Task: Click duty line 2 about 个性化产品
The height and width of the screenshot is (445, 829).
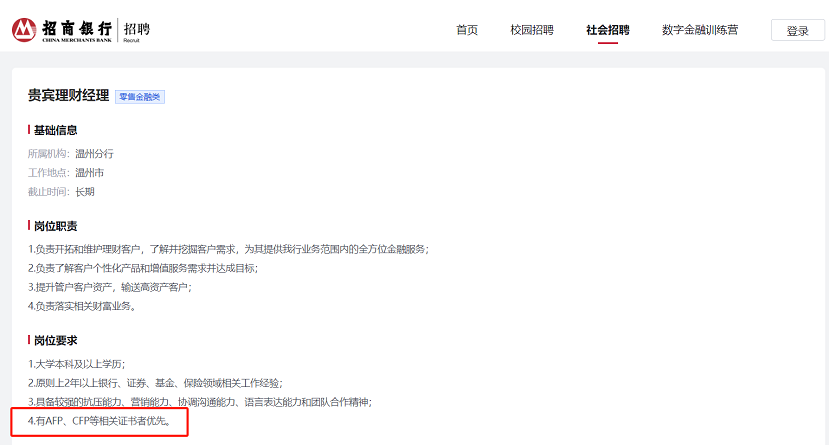Action: click(x=143, y=268)
